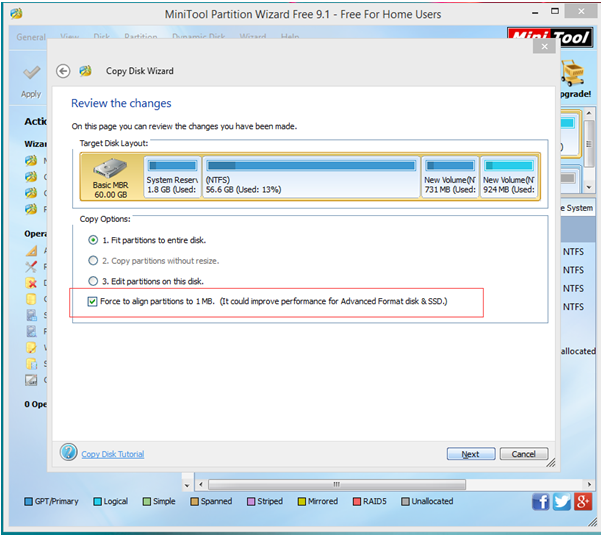Screen dimensions: 601x536
Task: Click the Simple legend color swatch
Action: (147, 501)
